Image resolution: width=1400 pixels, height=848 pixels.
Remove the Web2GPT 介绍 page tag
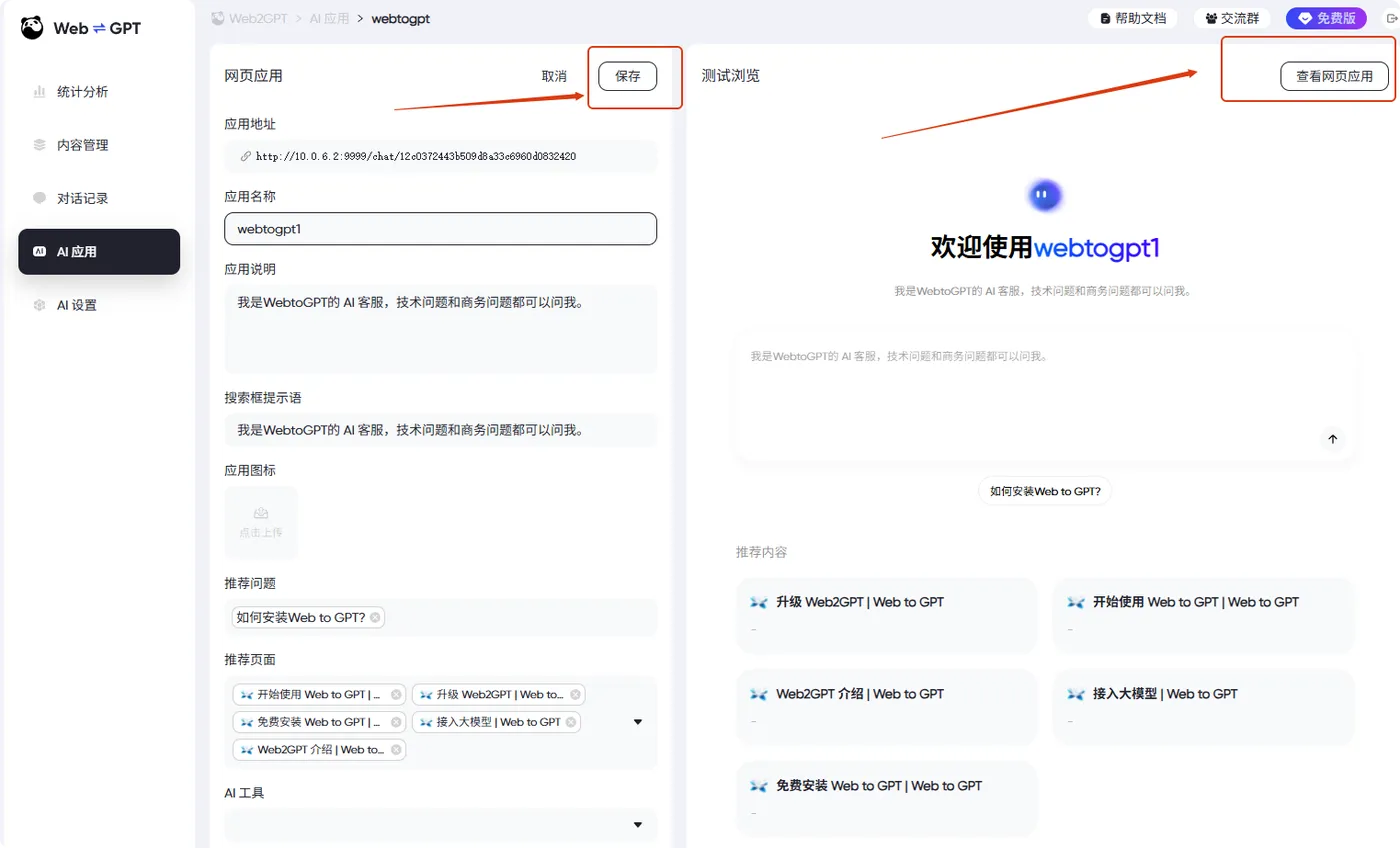[396, 750]
